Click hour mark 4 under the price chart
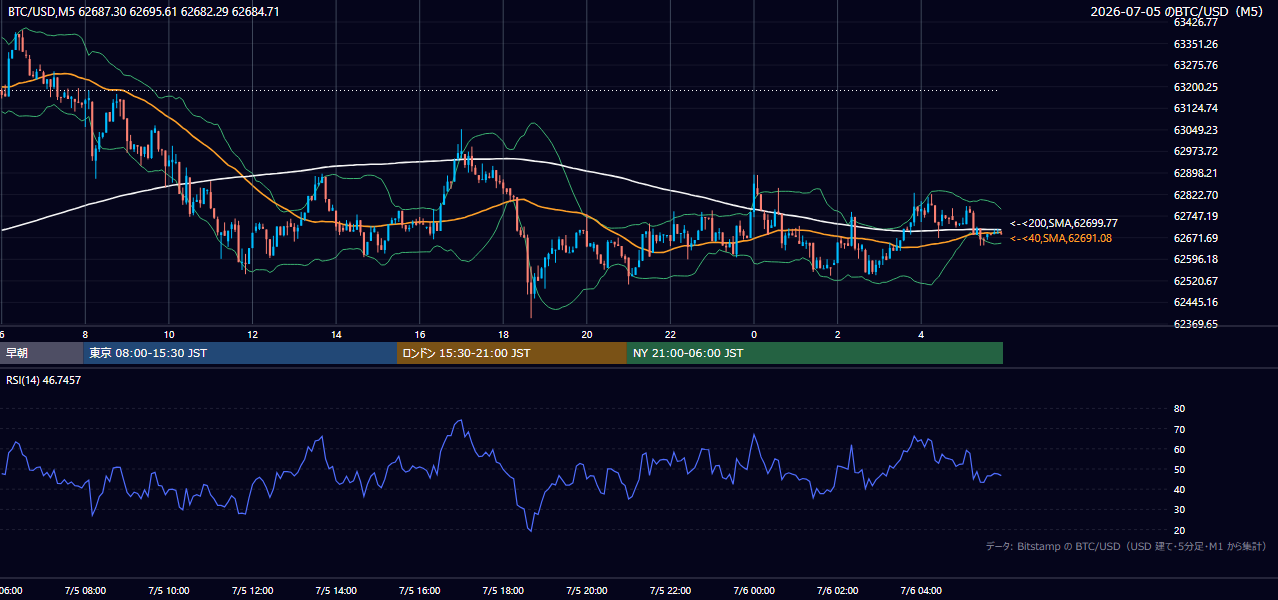Image resolution: width=1278 pixels, height=600 pixels. pos(922,334)
